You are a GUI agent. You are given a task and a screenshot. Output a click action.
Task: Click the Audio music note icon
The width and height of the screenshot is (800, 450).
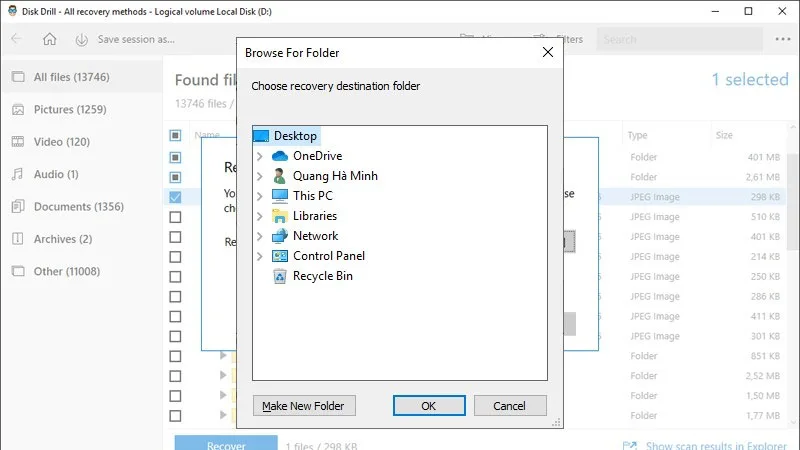tap(18, 174)
